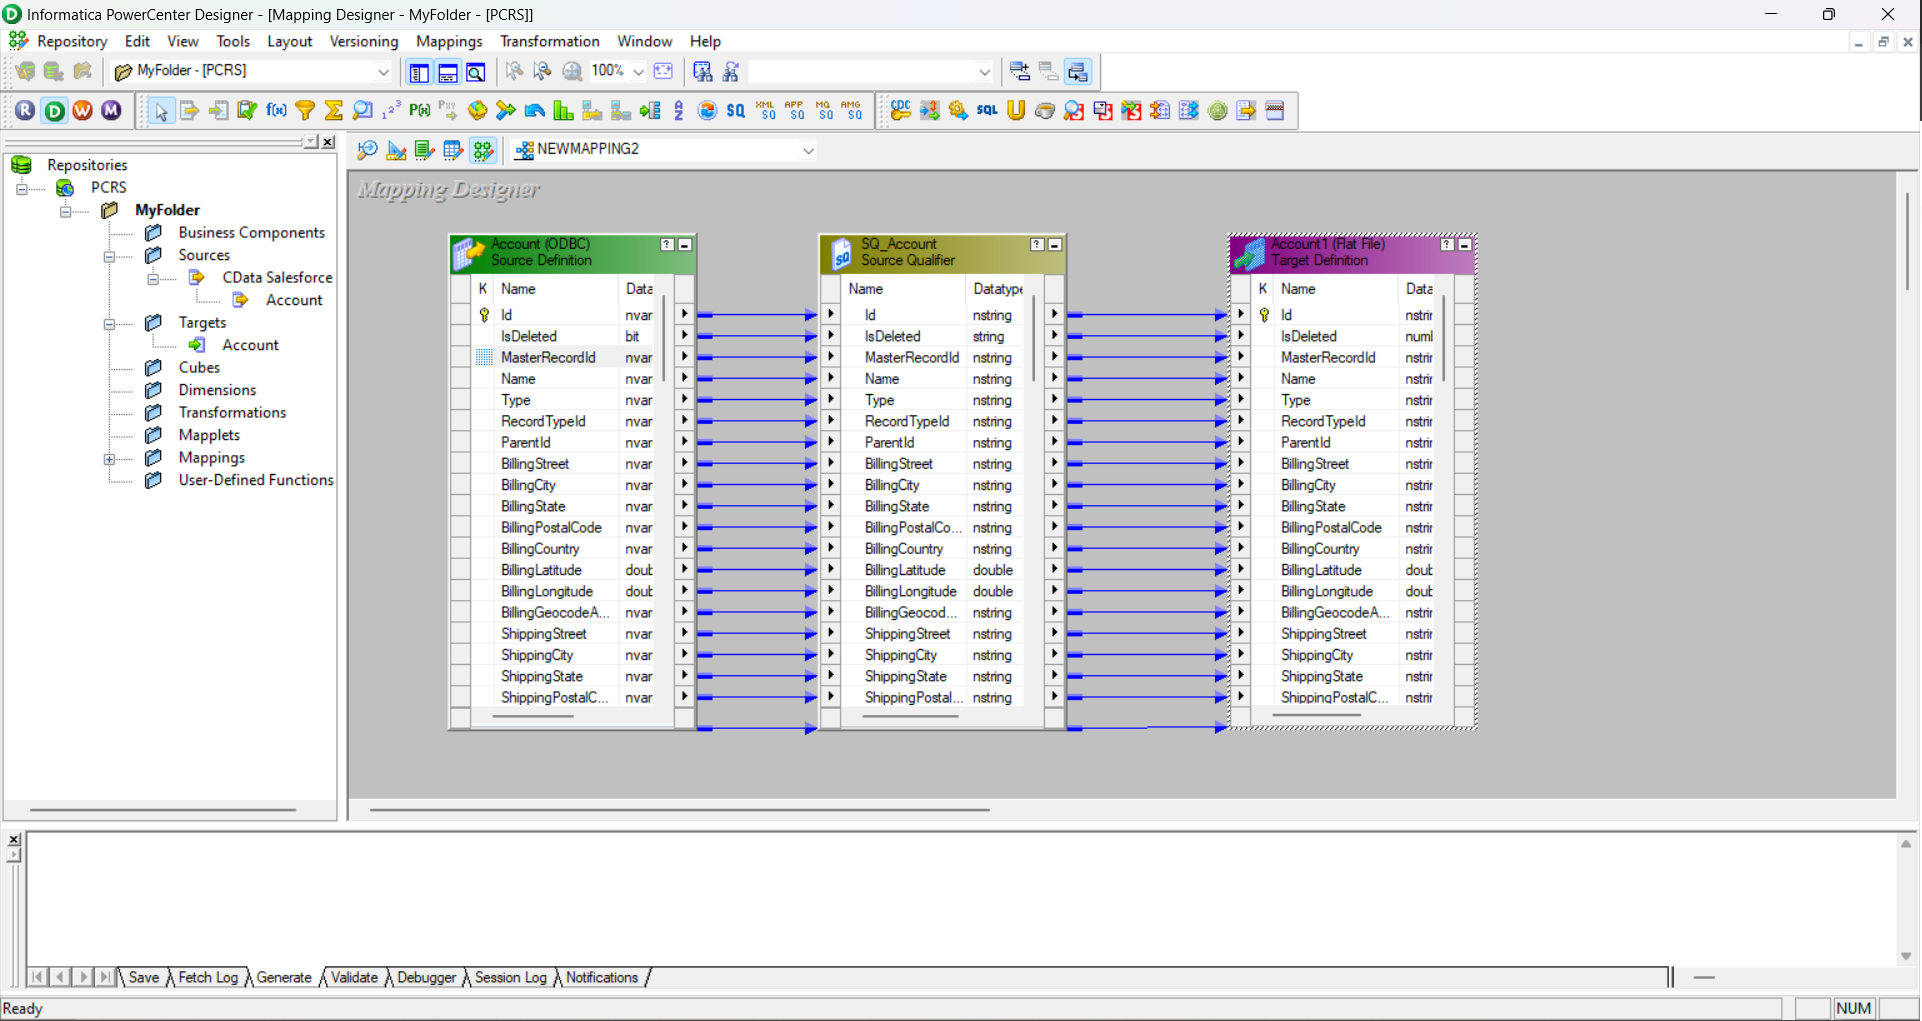Add a Filter transformation with the funnel icon

point(305,110)
